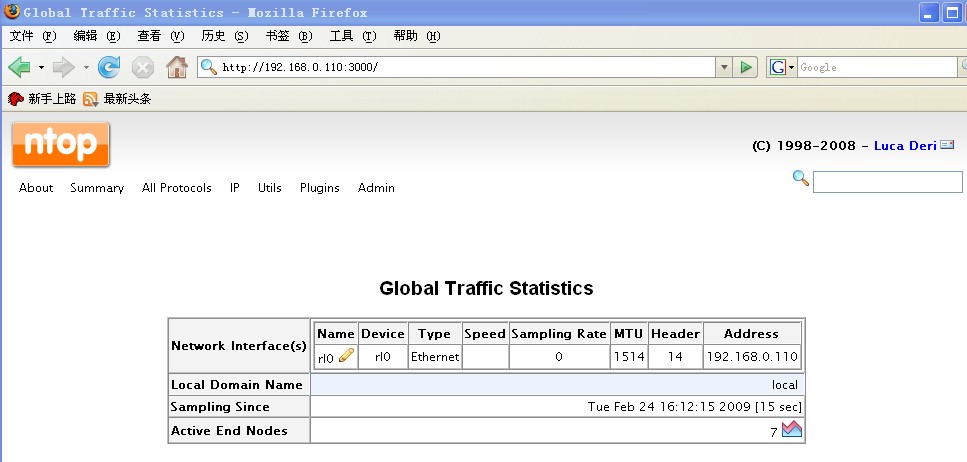
Task: Open the Summary menu in ntop
Action: pyautogui.click(x=97, y=188)
